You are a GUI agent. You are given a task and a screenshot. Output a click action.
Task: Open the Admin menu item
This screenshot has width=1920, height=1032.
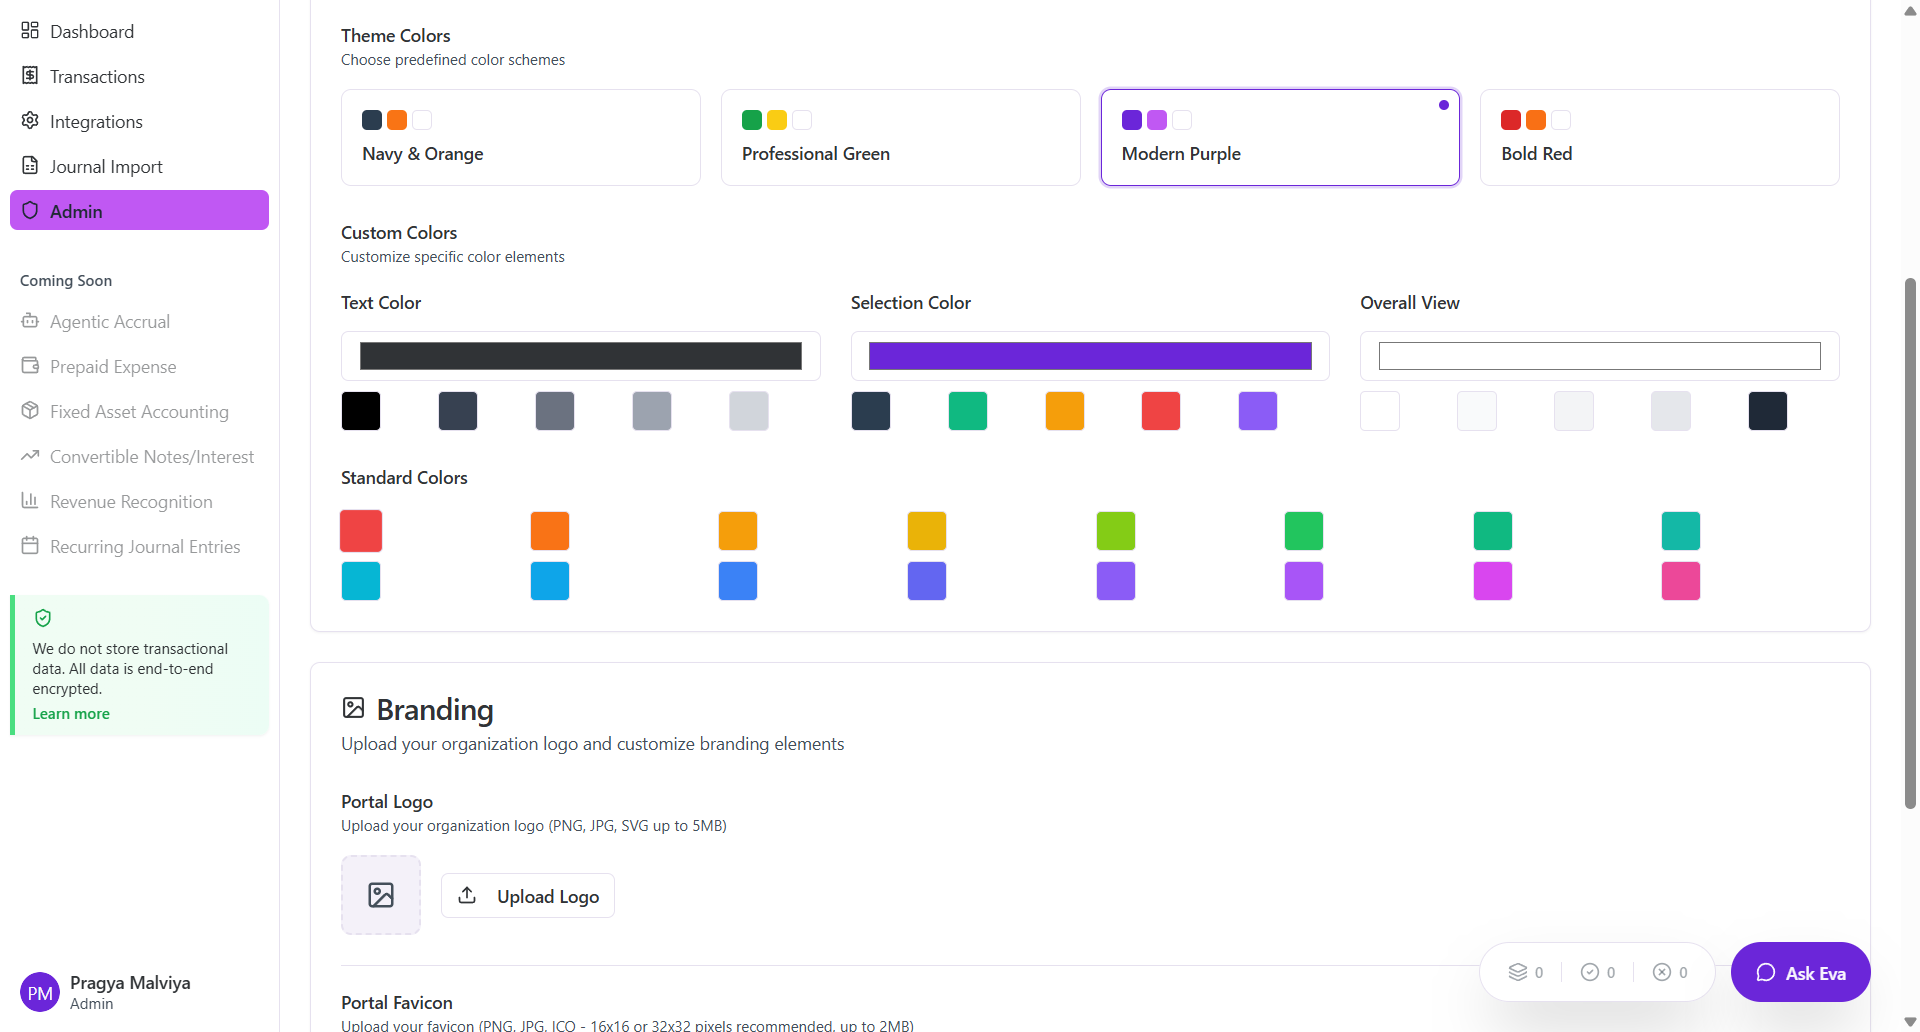[x=139, y=211]
